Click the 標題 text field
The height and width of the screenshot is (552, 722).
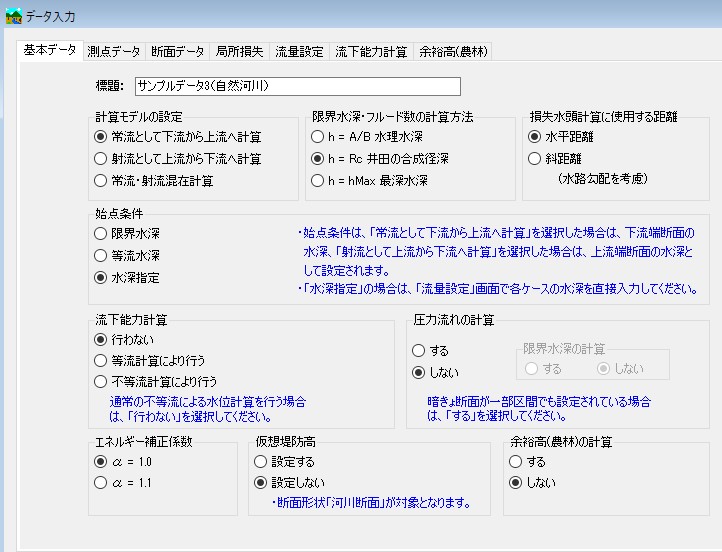pos(298,86)
